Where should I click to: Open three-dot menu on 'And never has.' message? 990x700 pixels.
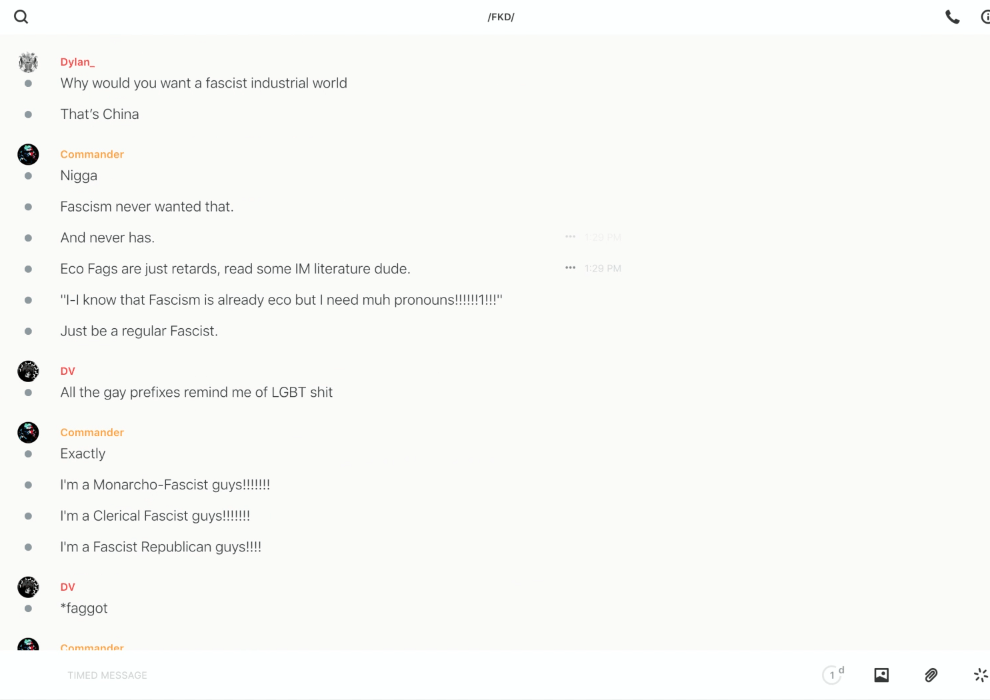coord(570,237)
